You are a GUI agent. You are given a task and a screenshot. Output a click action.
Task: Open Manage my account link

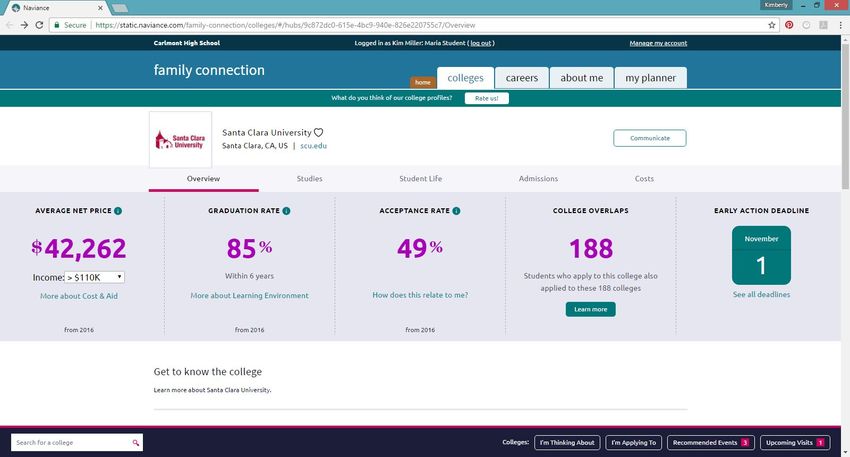[658, 43]
